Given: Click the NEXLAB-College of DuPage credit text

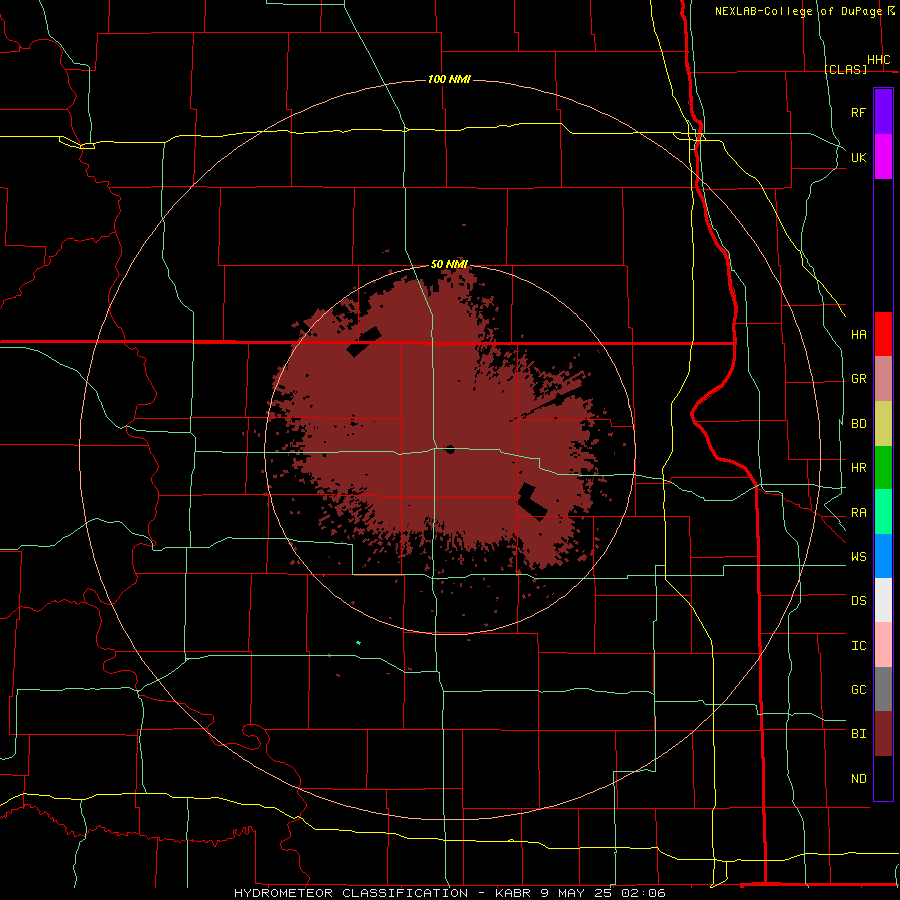Looking at the screenshot, I should point(798,11).
